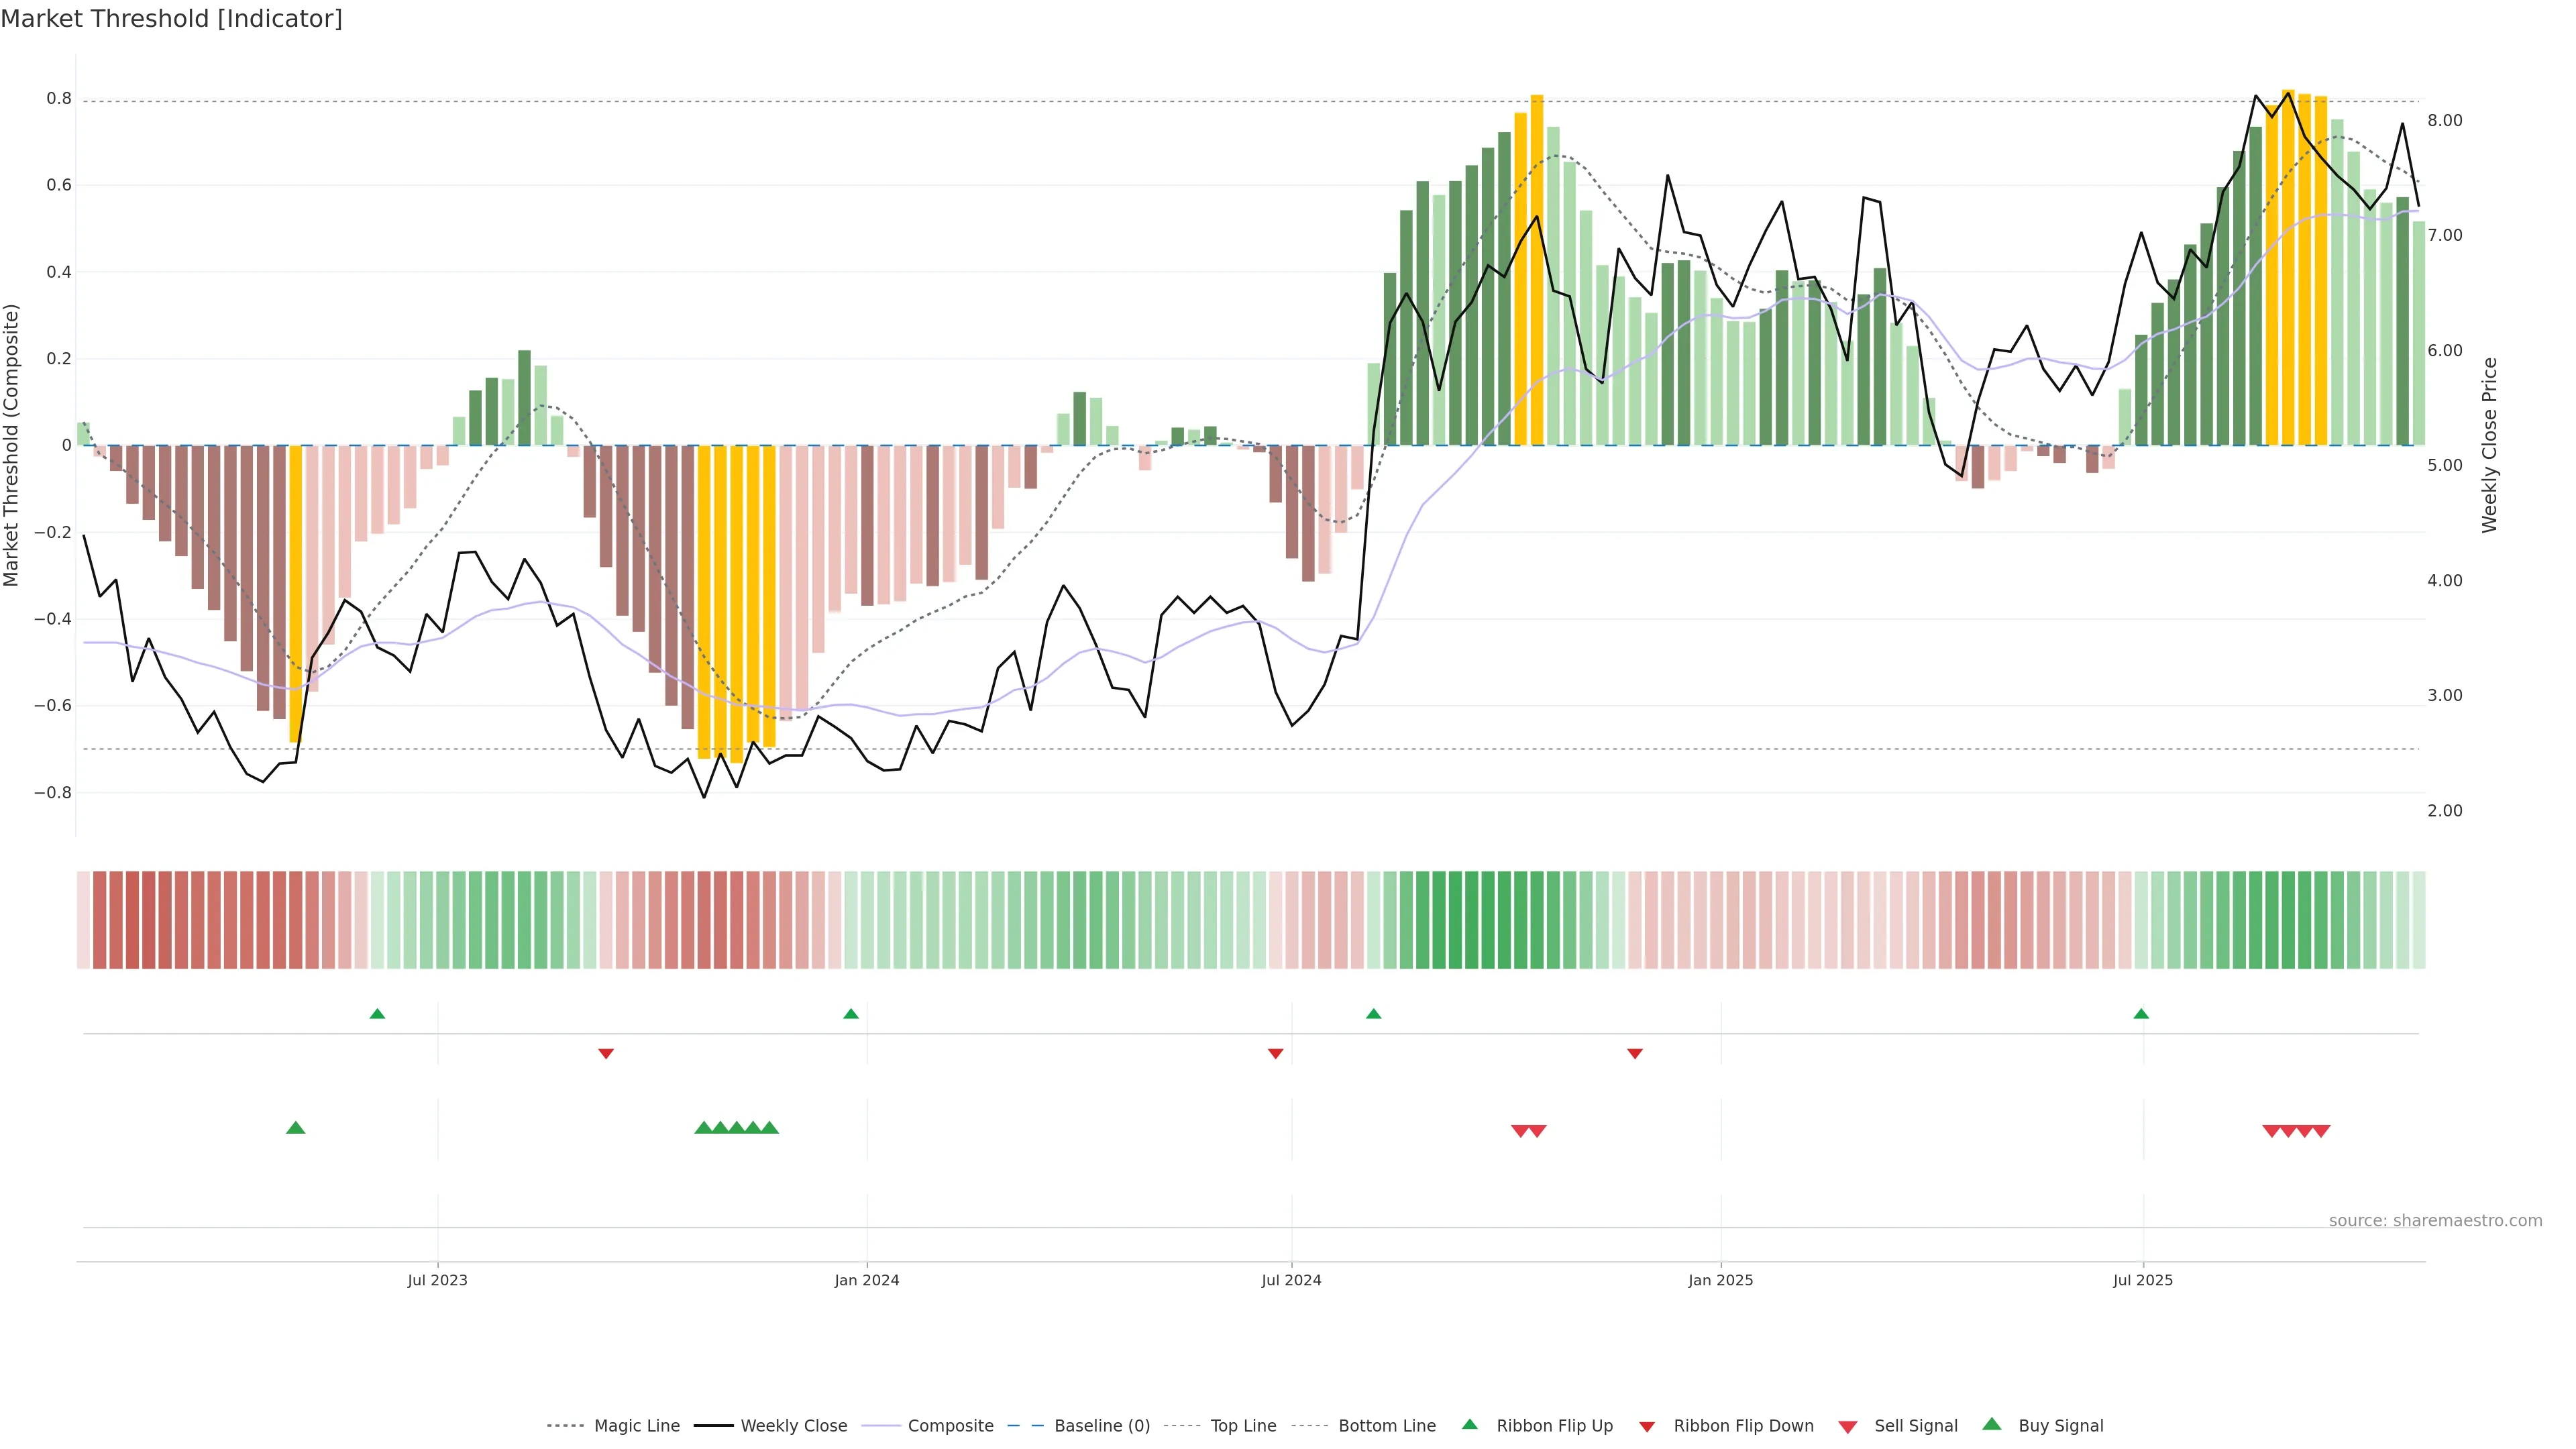Click the ribbon flip up marker near Jul 2025

coord(2141,1014)
